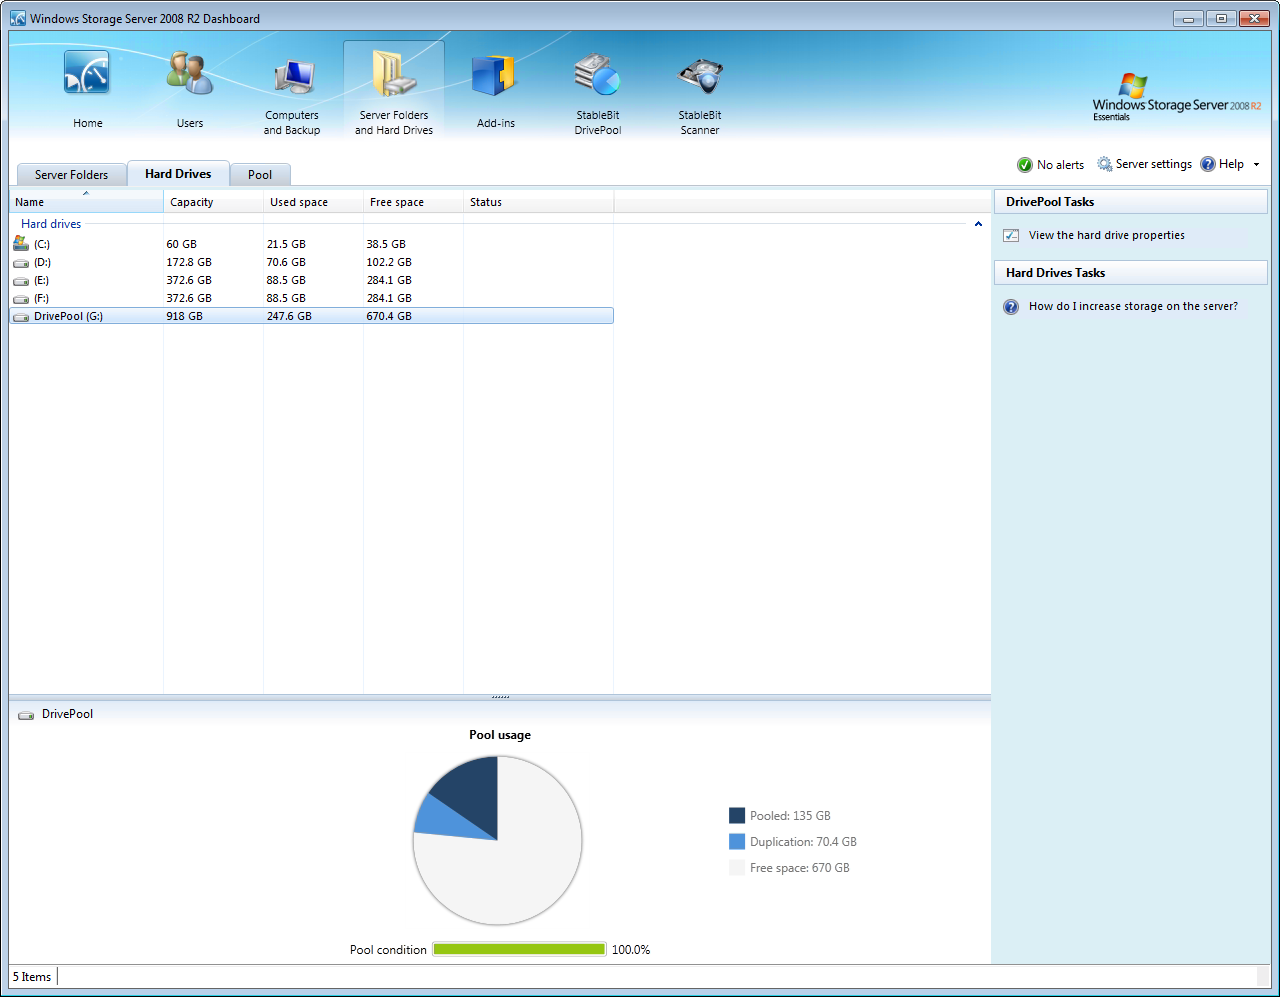Select Server Folders and Hard Drives icon
Viewport: 1280px width, 997px height.
point(394,77)
